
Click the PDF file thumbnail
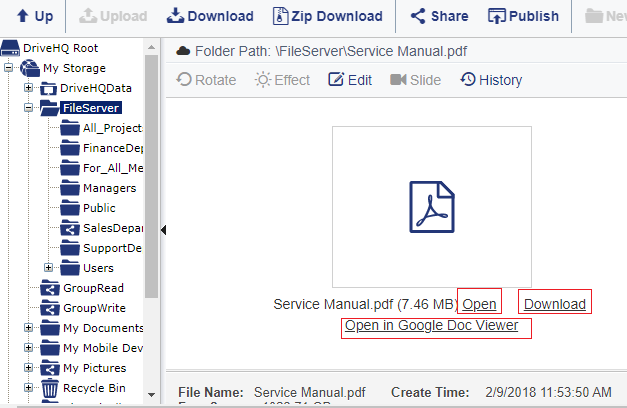432,205
